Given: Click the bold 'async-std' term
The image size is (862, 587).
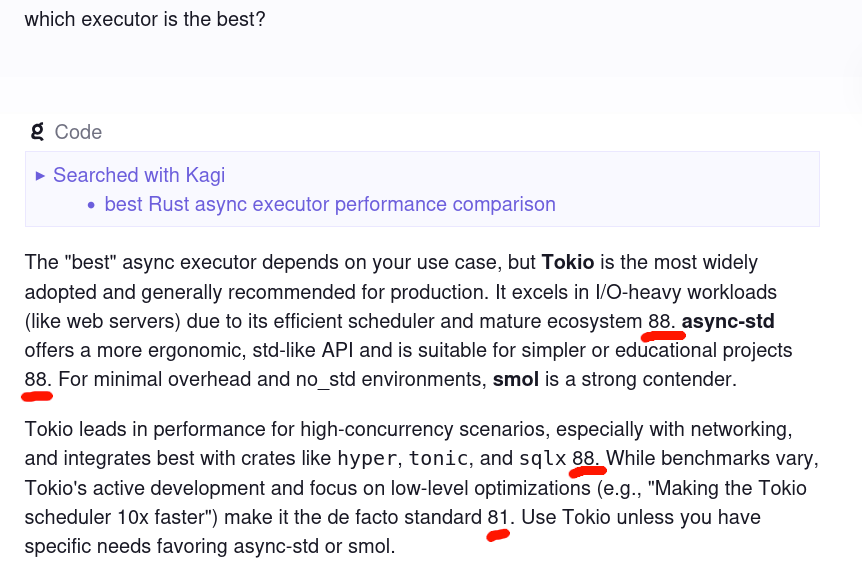Looking at the screenshot, I should 728,322.
